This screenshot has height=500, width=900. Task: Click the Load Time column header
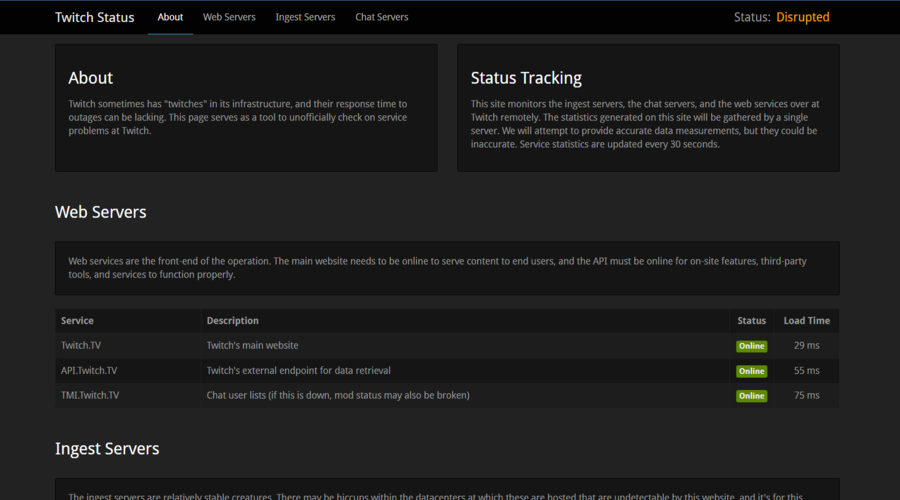[x=806, y=321]
